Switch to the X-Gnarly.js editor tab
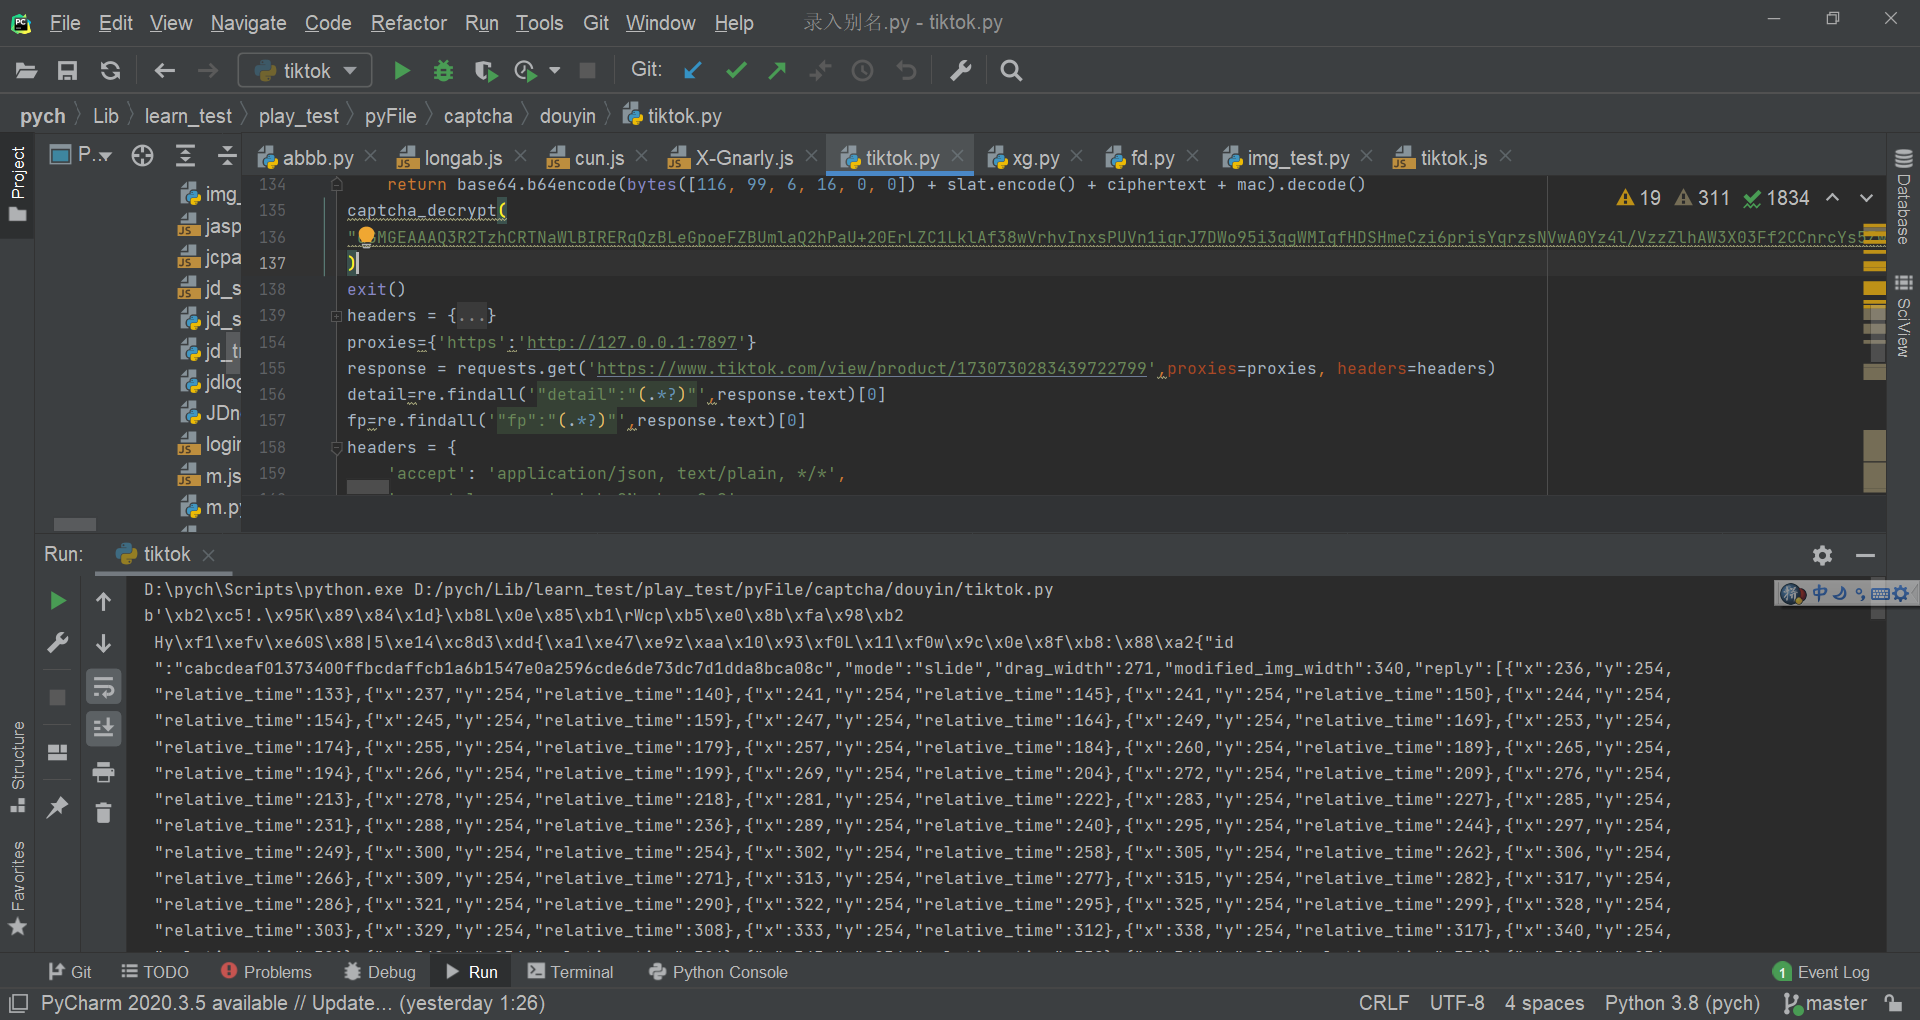Screen dimensions: 1920x1020 click(x=744, y=158)
